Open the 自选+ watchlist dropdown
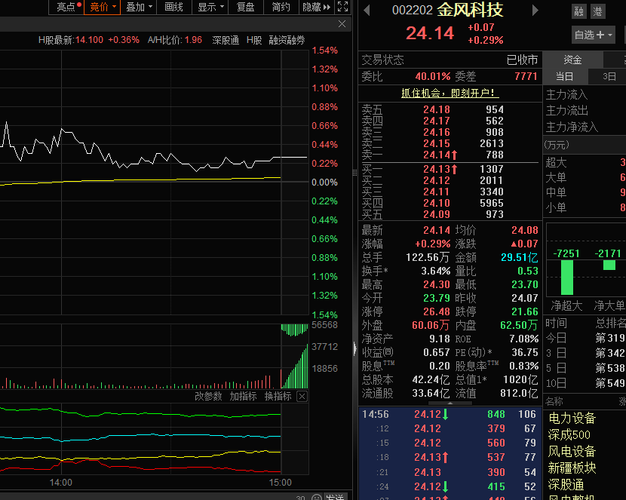The height and width of the screenshot is (500, 626). pyautogui.click(x=593, y=35)
